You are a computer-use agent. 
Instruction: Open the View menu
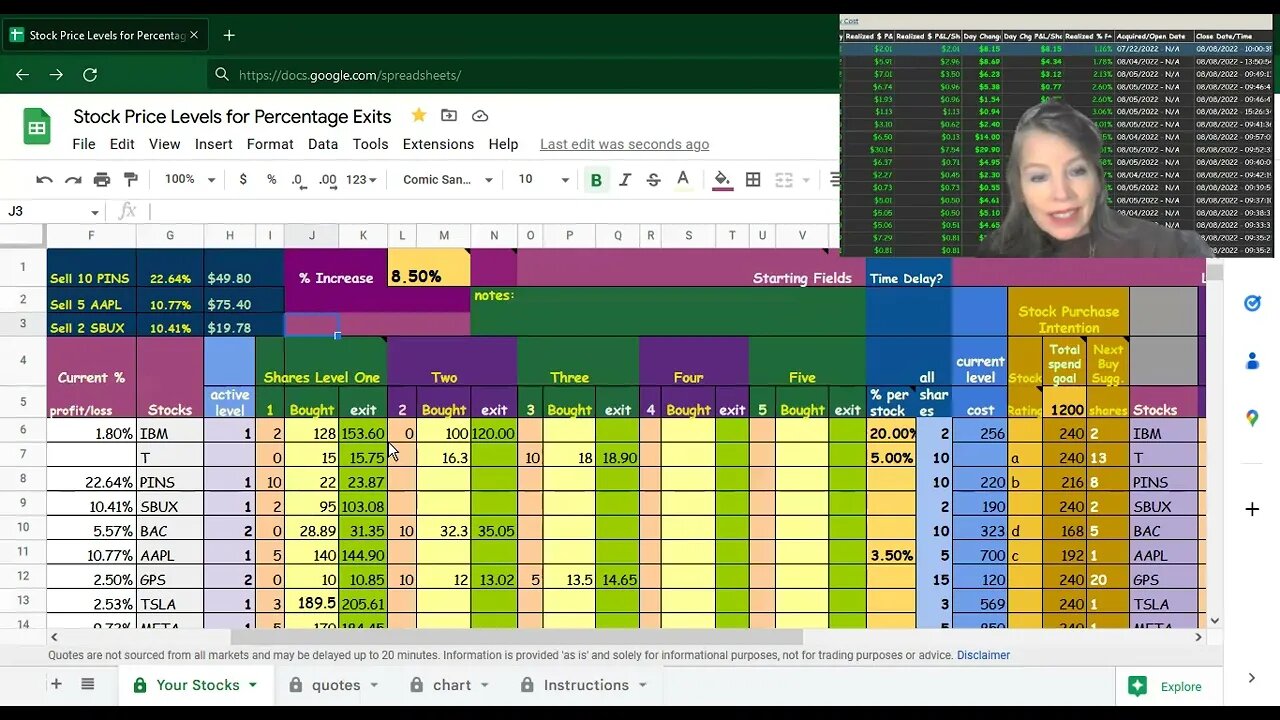point(165,144)
